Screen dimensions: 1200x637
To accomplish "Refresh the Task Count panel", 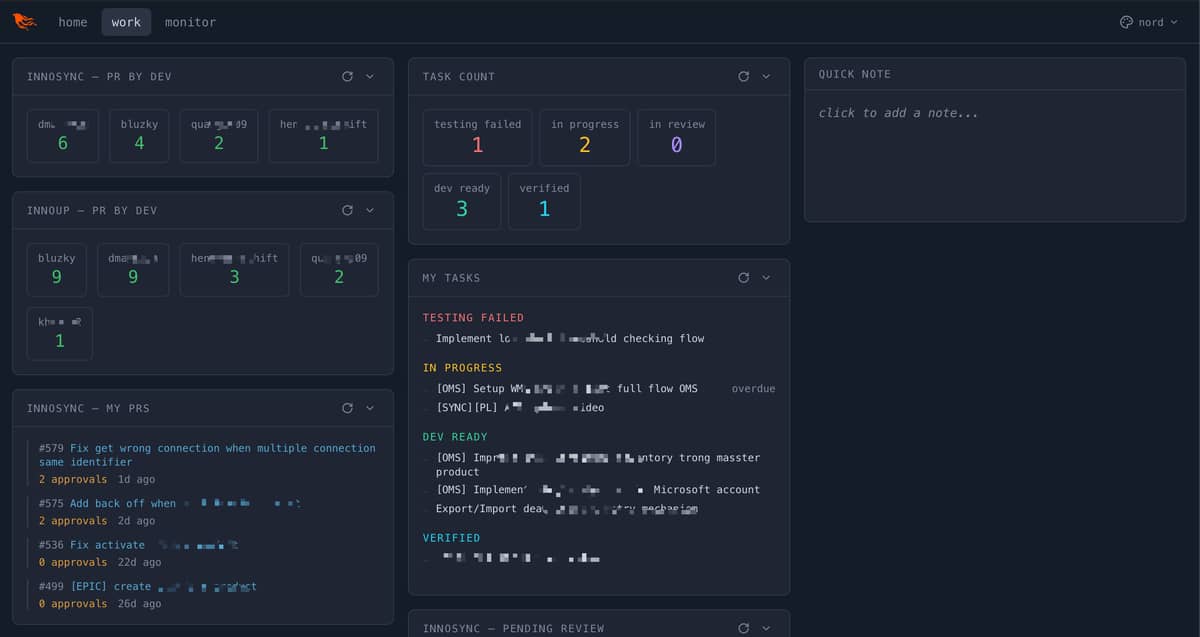I will (743, 76).
